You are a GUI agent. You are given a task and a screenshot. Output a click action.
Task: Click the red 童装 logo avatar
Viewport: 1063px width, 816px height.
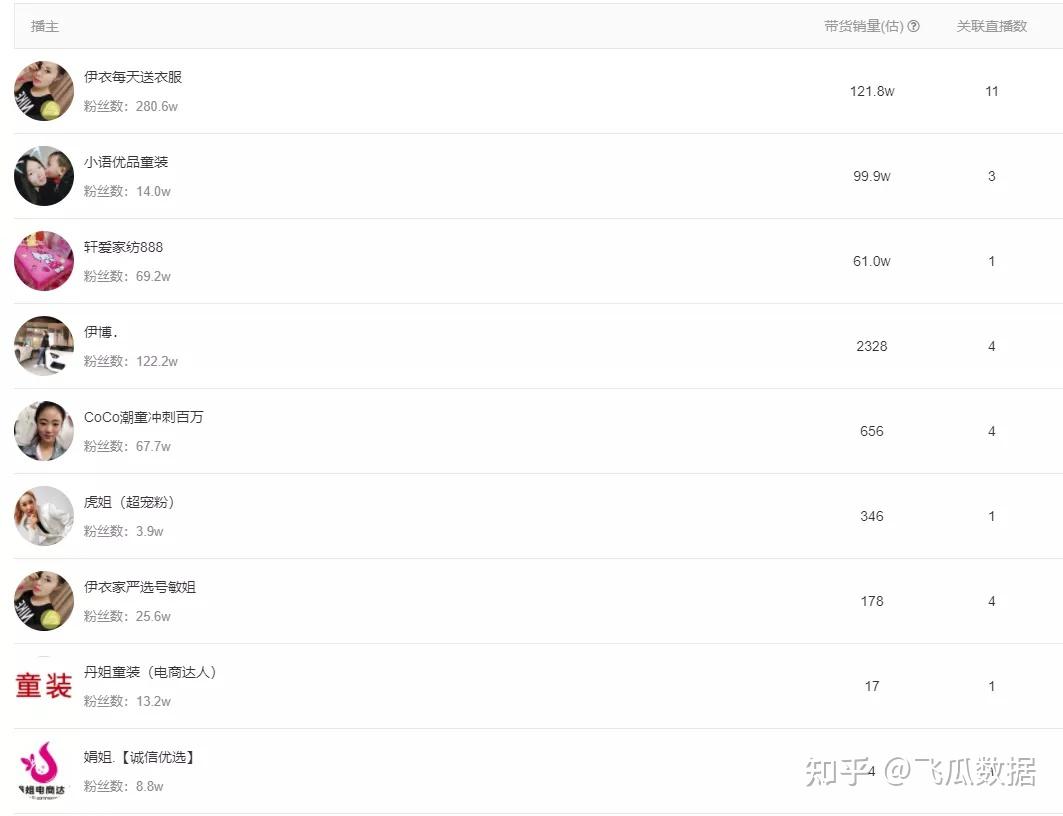tap(44, 686)
